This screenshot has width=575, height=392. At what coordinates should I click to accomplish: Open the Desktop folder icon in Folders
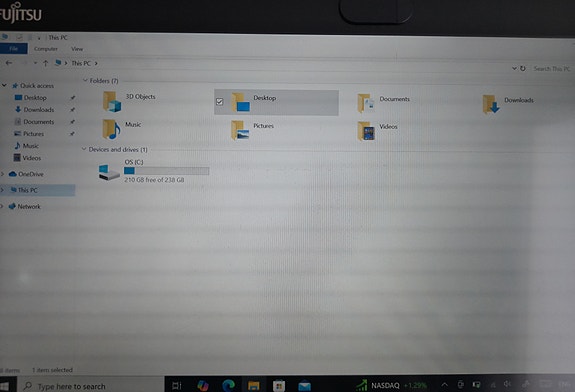(241, 102)
